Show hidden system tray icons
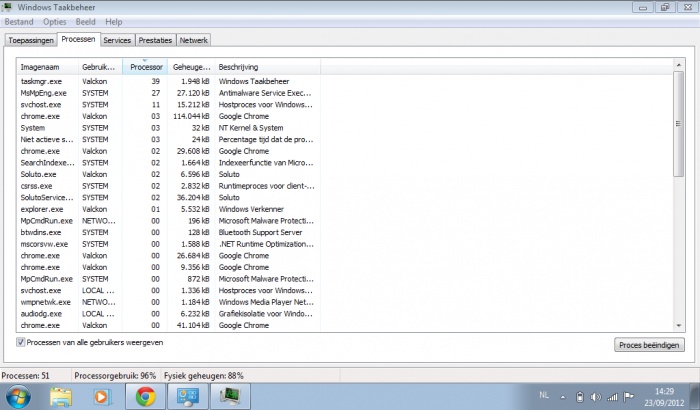The height and width of the screenshot is (410, 700). tap(563, 397)
